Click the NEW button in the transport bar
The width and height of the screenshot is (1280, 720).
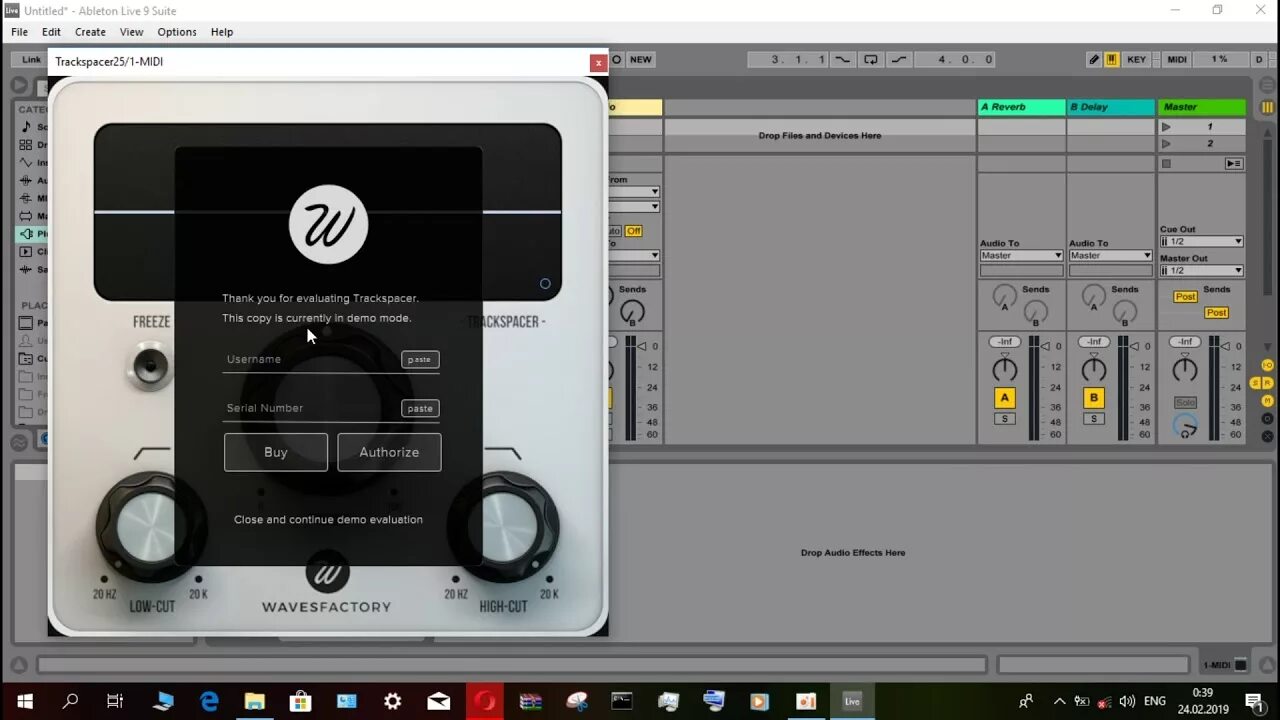(641, 59)
